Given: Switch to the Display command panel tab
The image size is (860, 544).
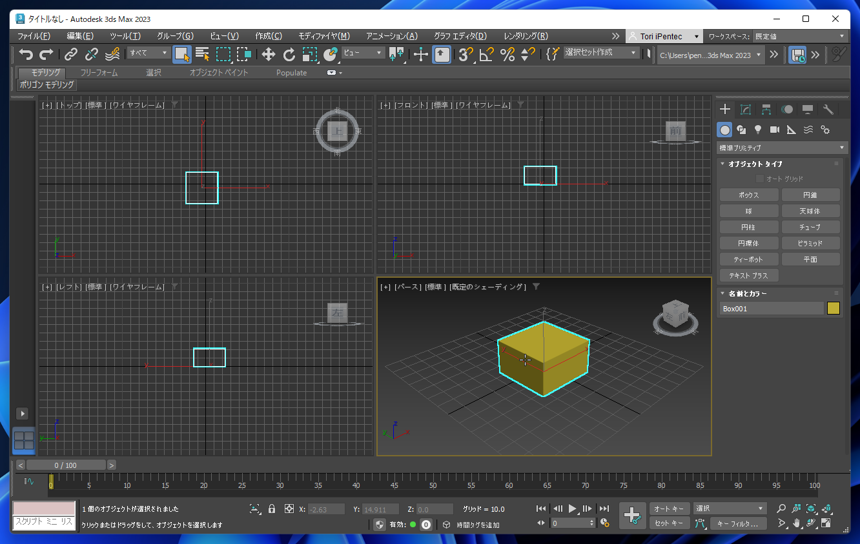Looking at the screenshot, I should coord(807,109).
